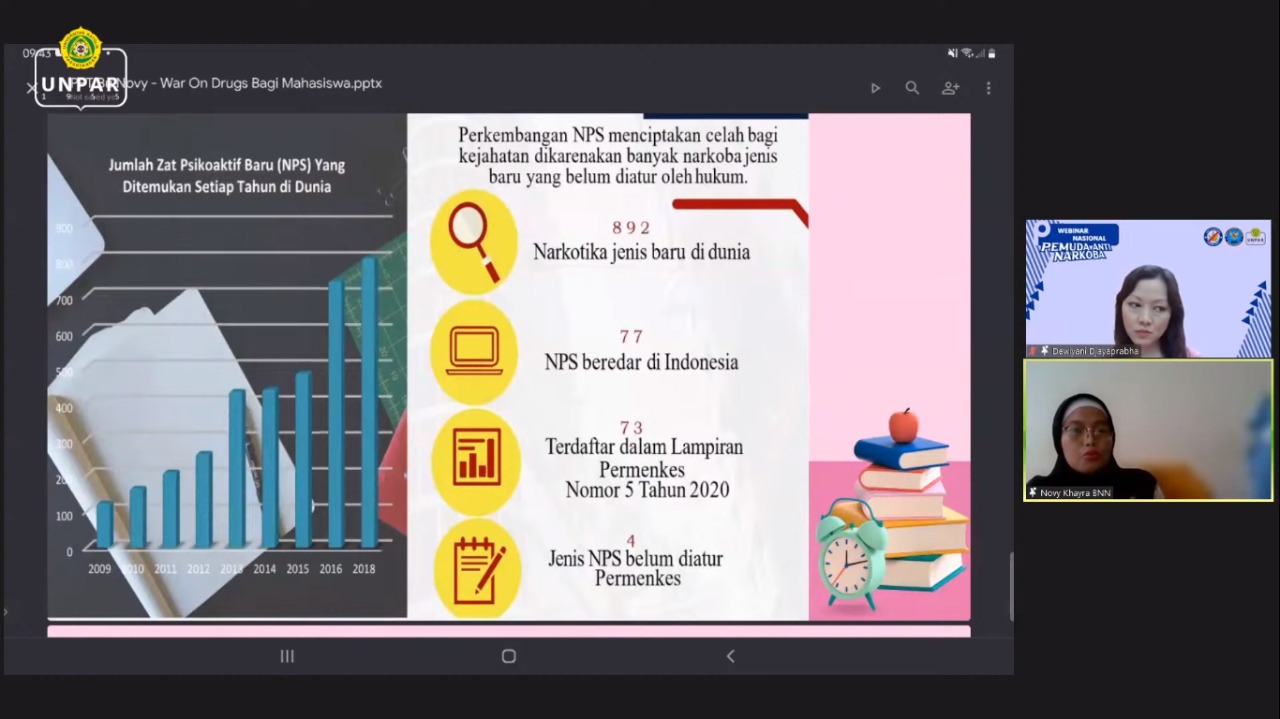
Task: Click the share/add person icon
Action: 950,88
